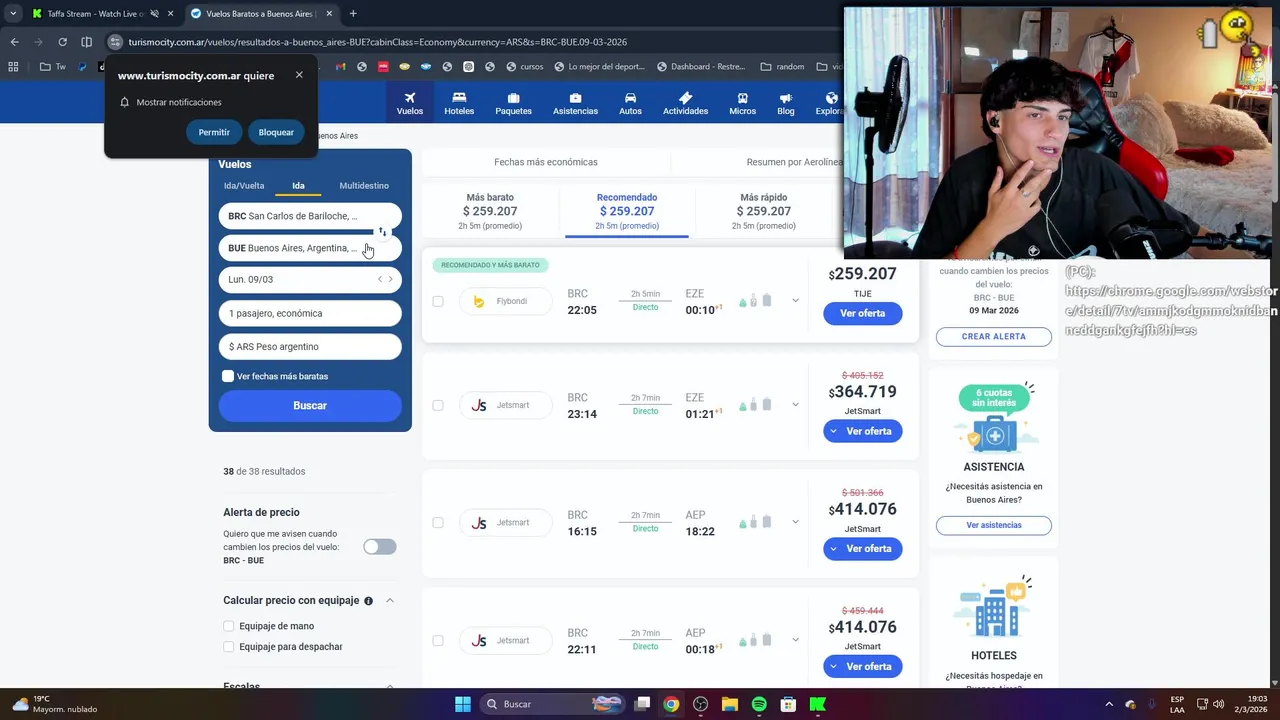Click the Windows taskbar Buscar search box
The width and height of the screenshot is (1280, 720).
tap(552, 704)
